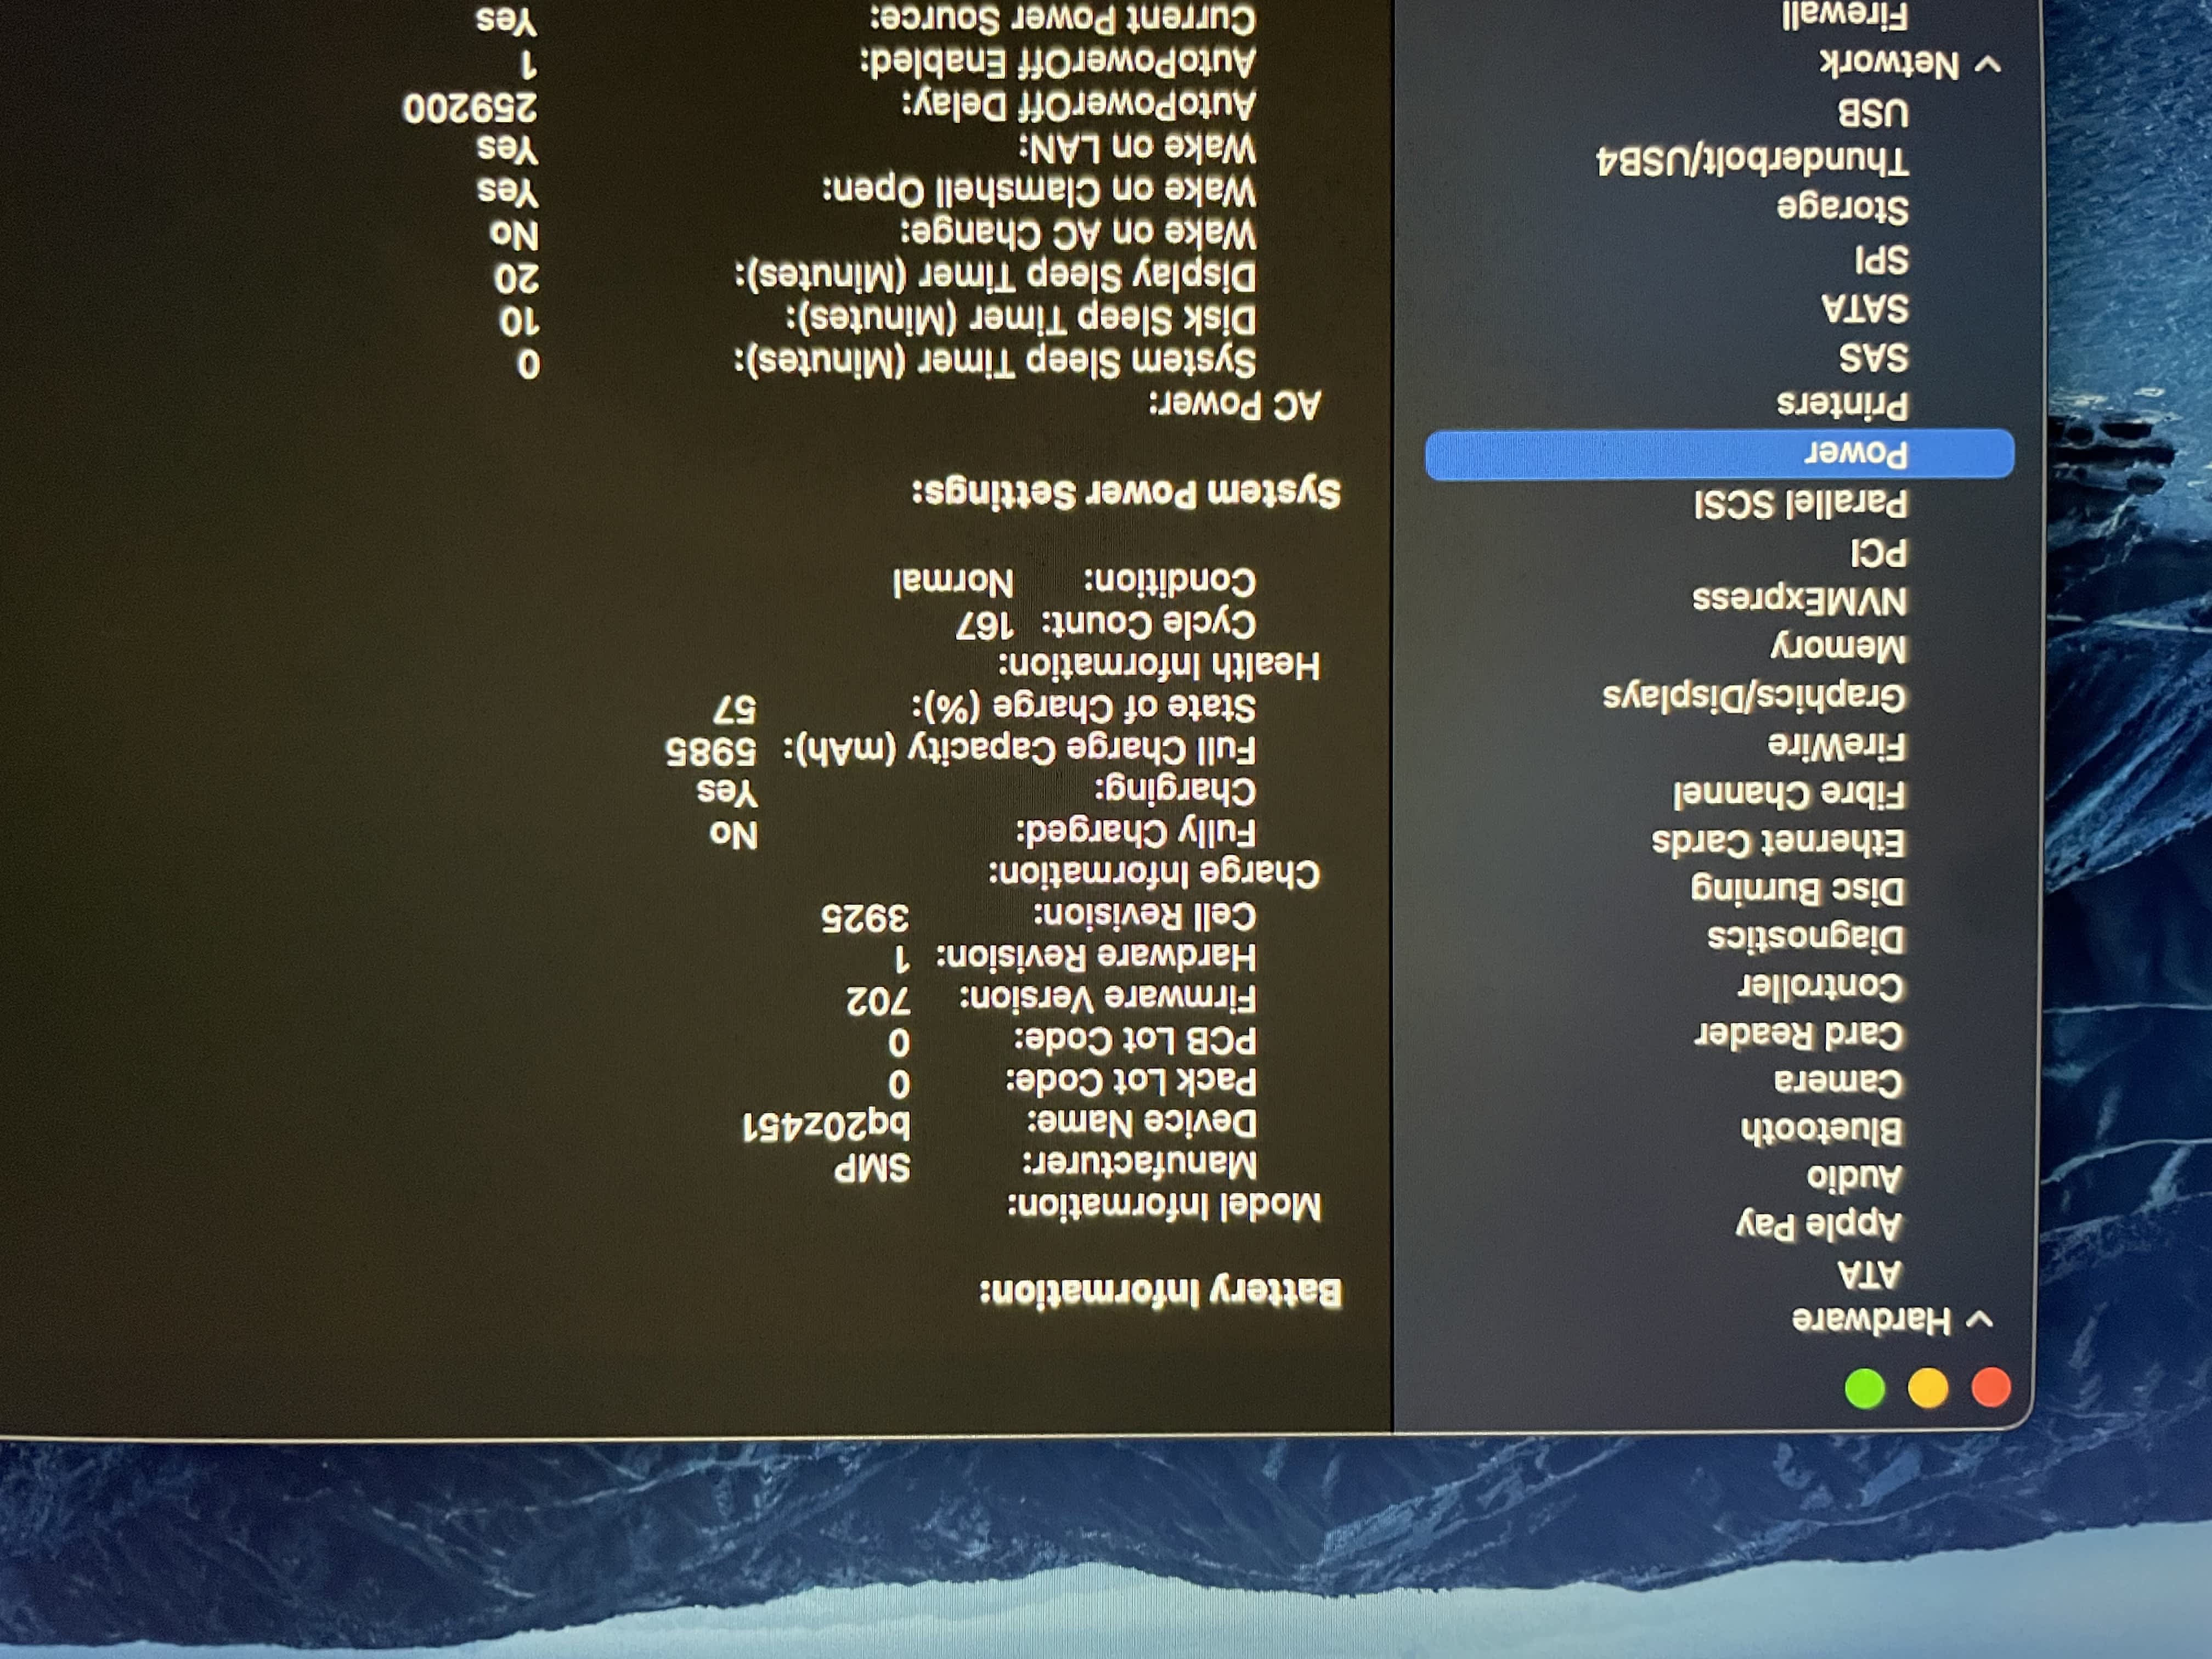Collapse the Network section chevron
This screenshot has width=2212, height=1659.
[x=1988, y=66]
